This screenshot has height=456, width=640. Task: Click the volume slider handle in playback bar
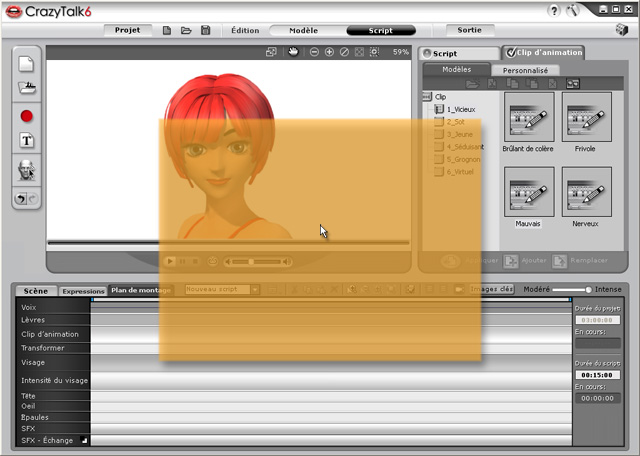click(251, 262)
